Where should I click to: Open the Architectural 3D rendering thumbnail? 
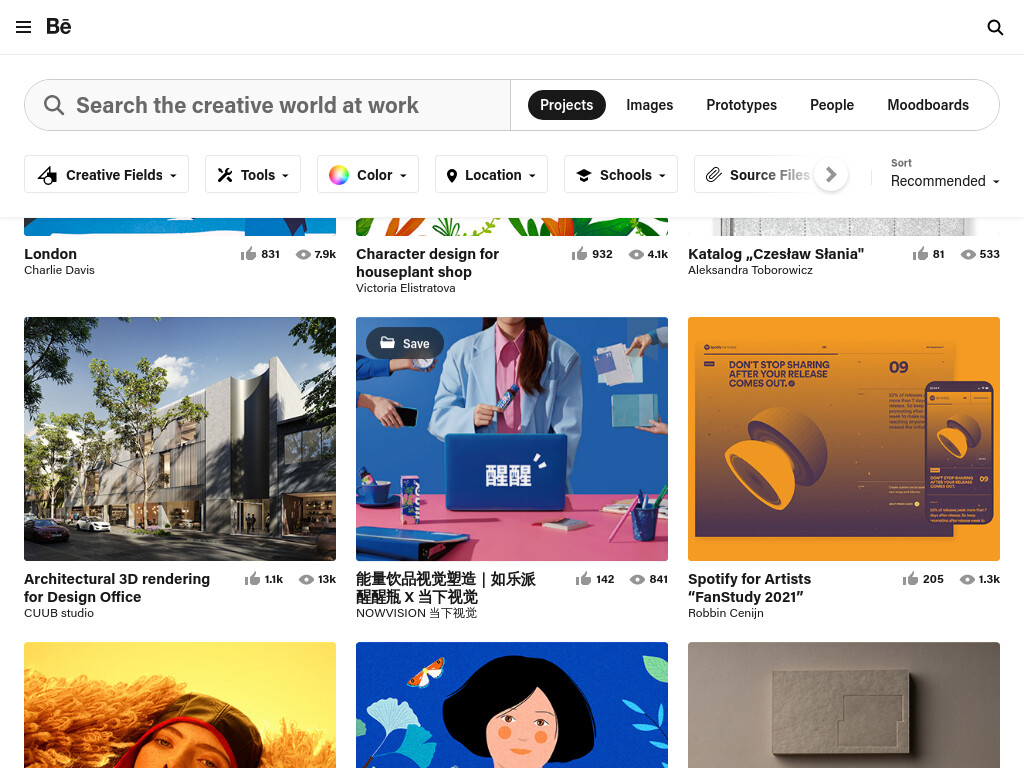[x=180, y=439]
